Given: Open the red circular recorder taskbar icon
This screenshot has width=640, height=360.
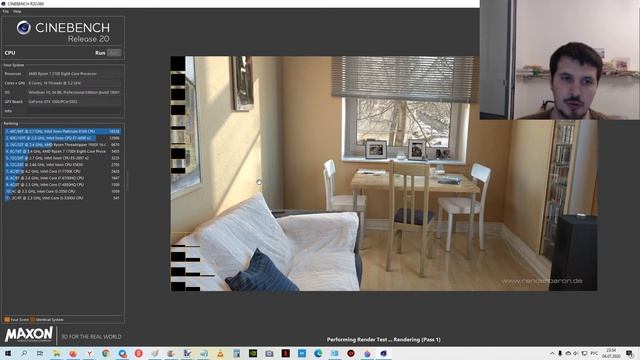Looking at the screenshot, I should (351, 353).
